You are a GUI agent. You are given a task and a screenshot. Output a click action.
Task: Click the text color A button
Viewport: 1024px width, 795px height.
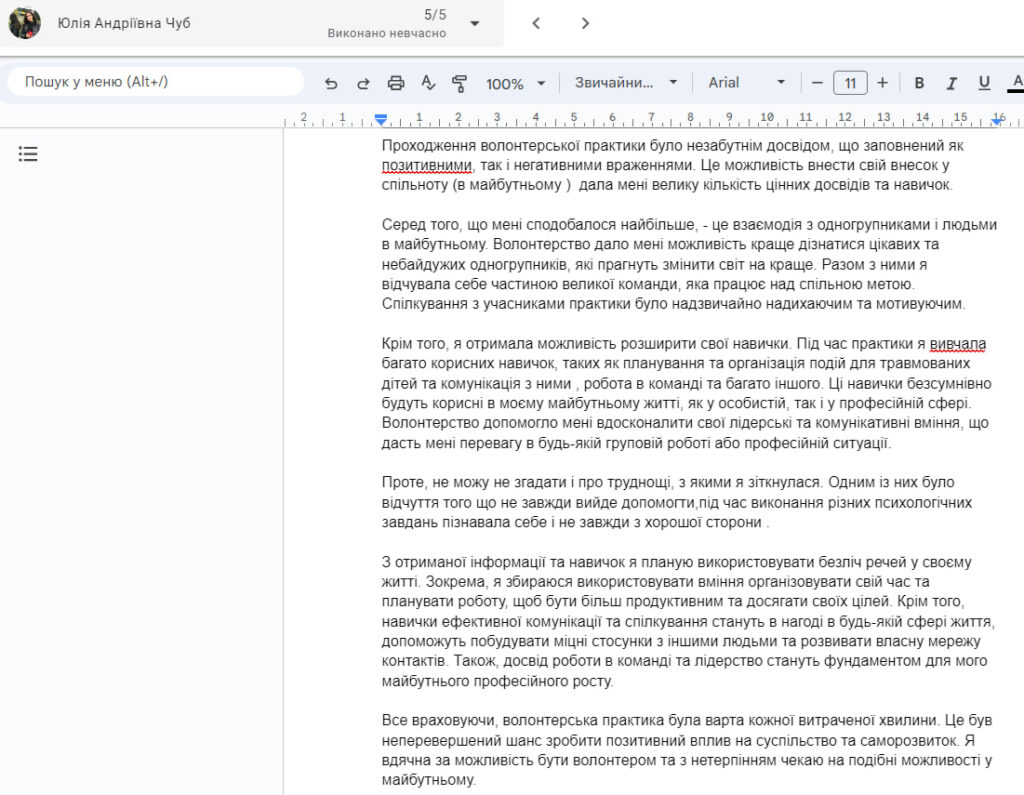(x=1016, y=83)
